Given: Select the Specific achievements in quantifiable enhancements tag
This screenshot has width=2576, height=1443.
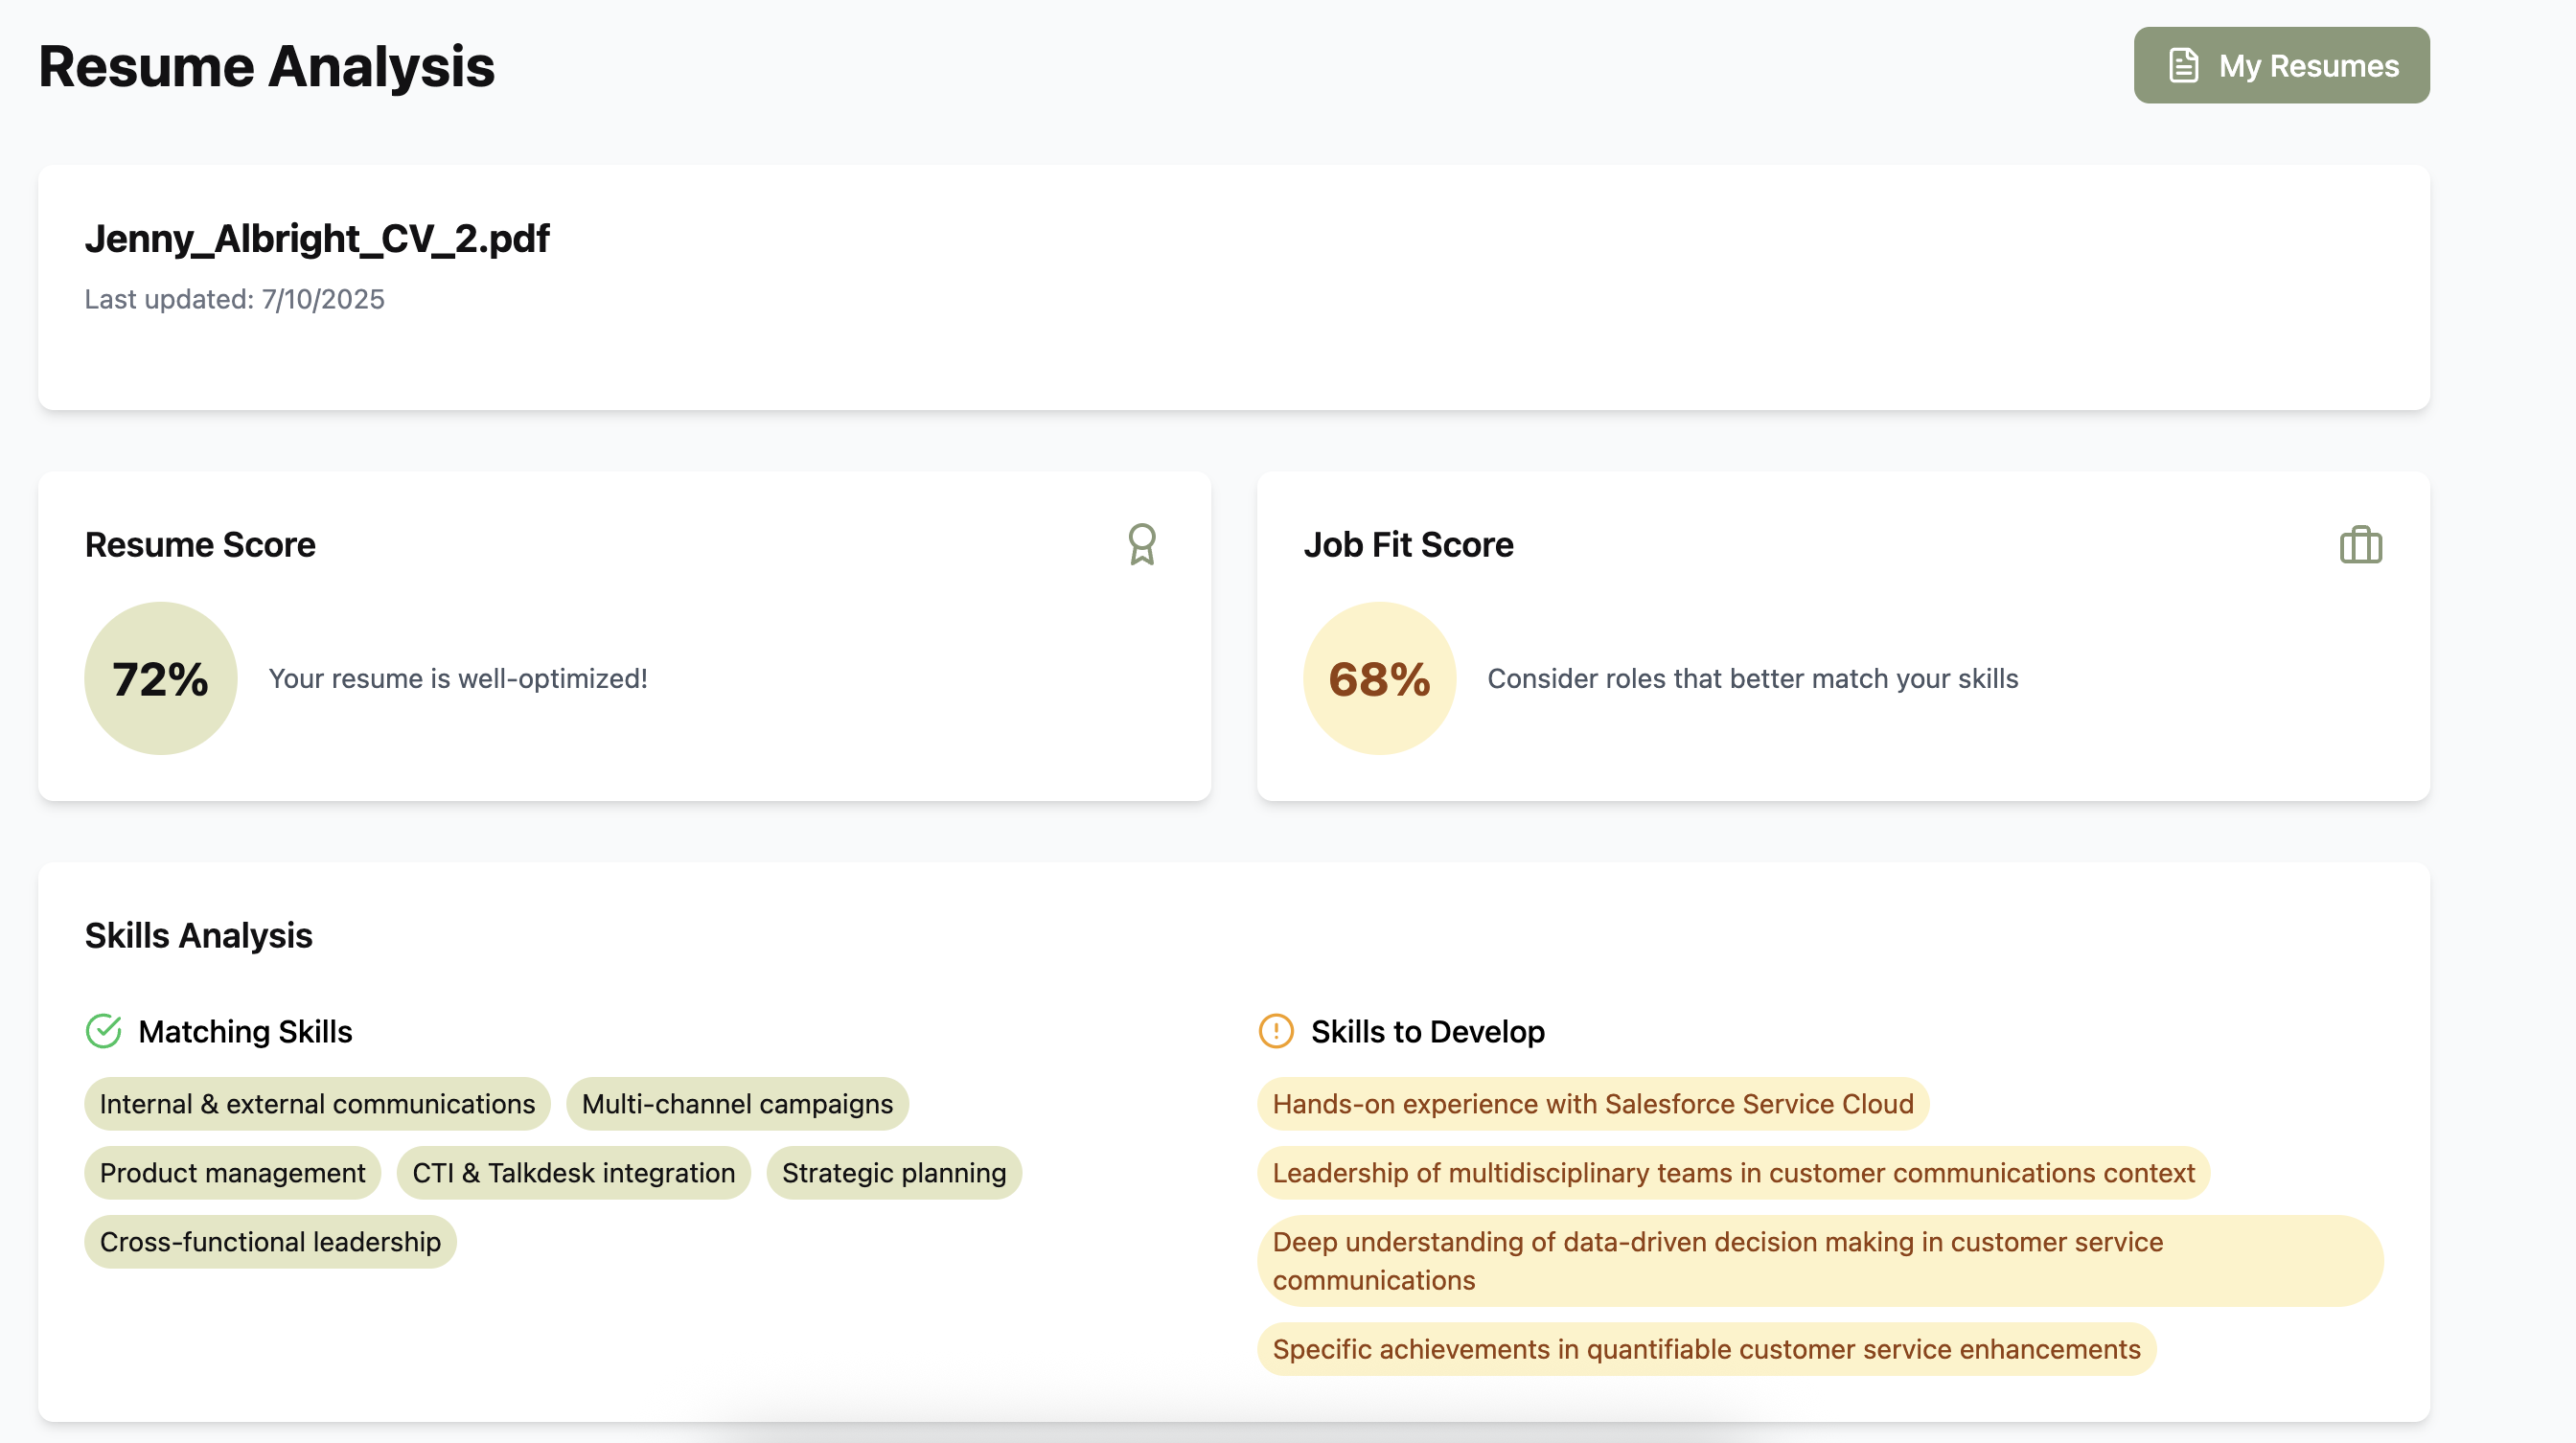Looking at the screenshot, I should coord(1706,1349).
